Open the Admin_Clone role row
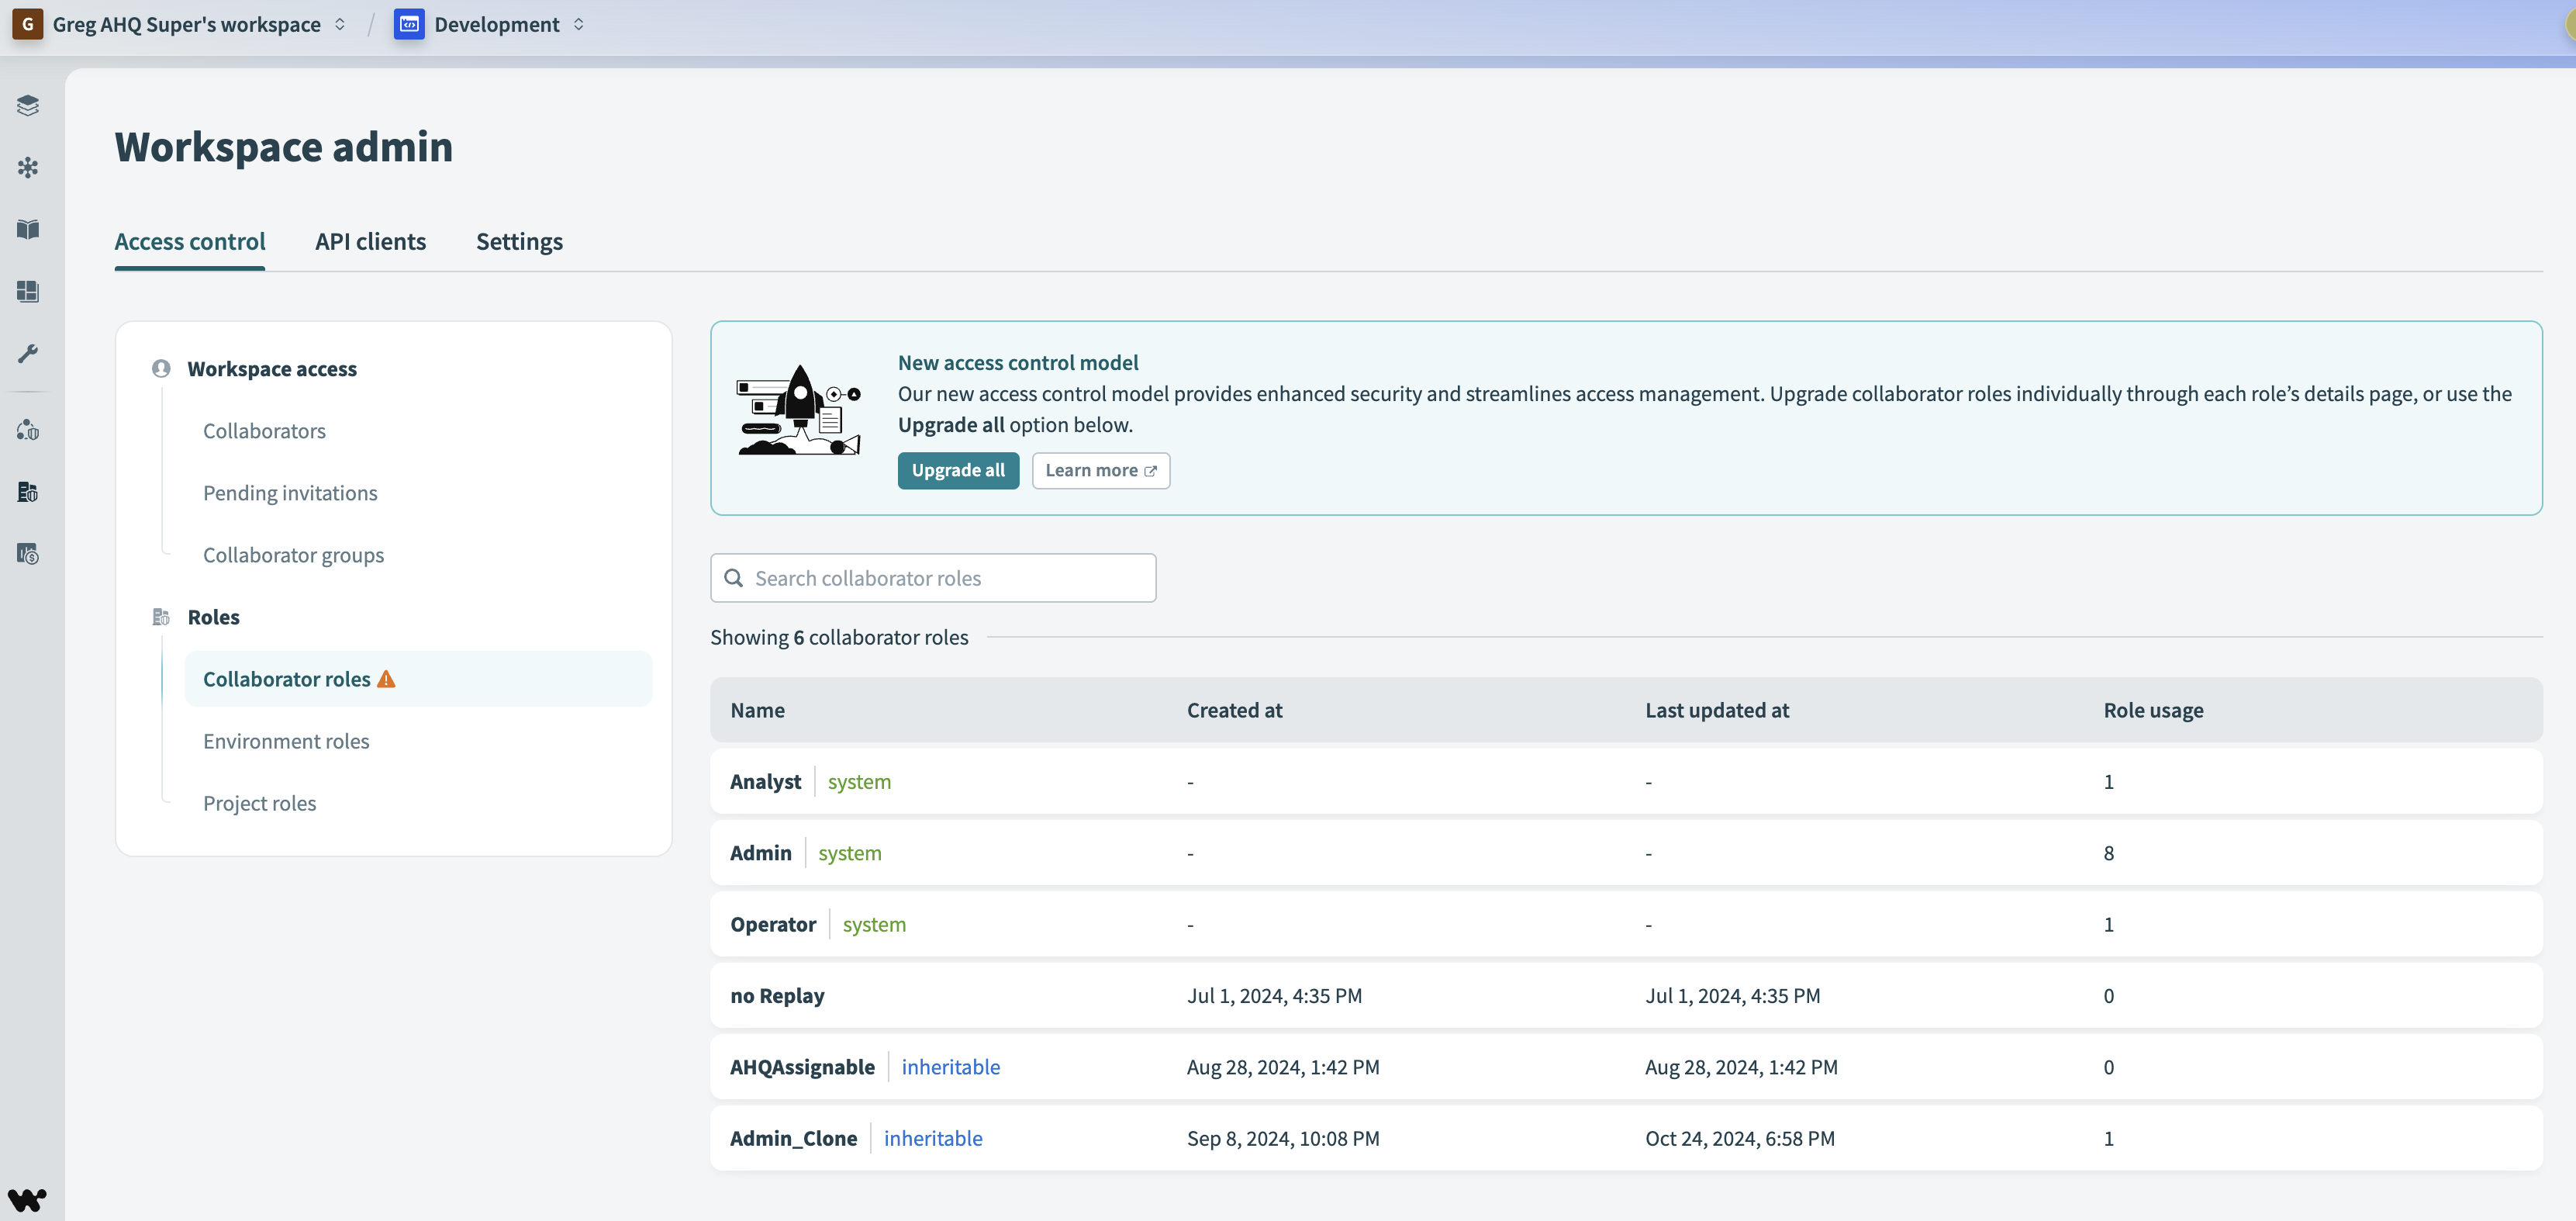 [793, 1138]
